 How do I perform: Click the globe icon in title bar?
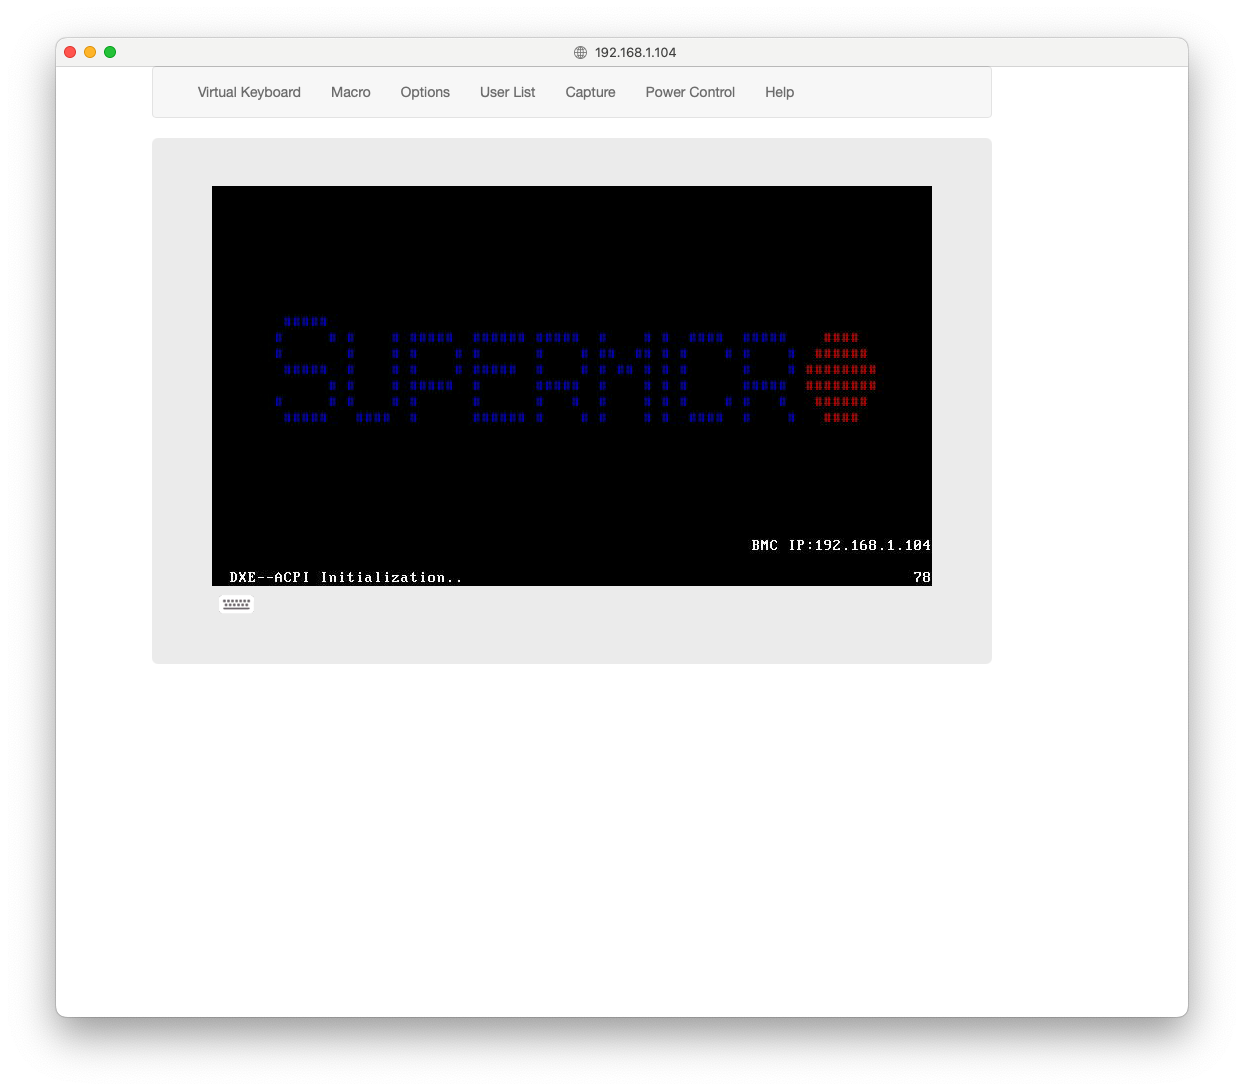[580, 52]
